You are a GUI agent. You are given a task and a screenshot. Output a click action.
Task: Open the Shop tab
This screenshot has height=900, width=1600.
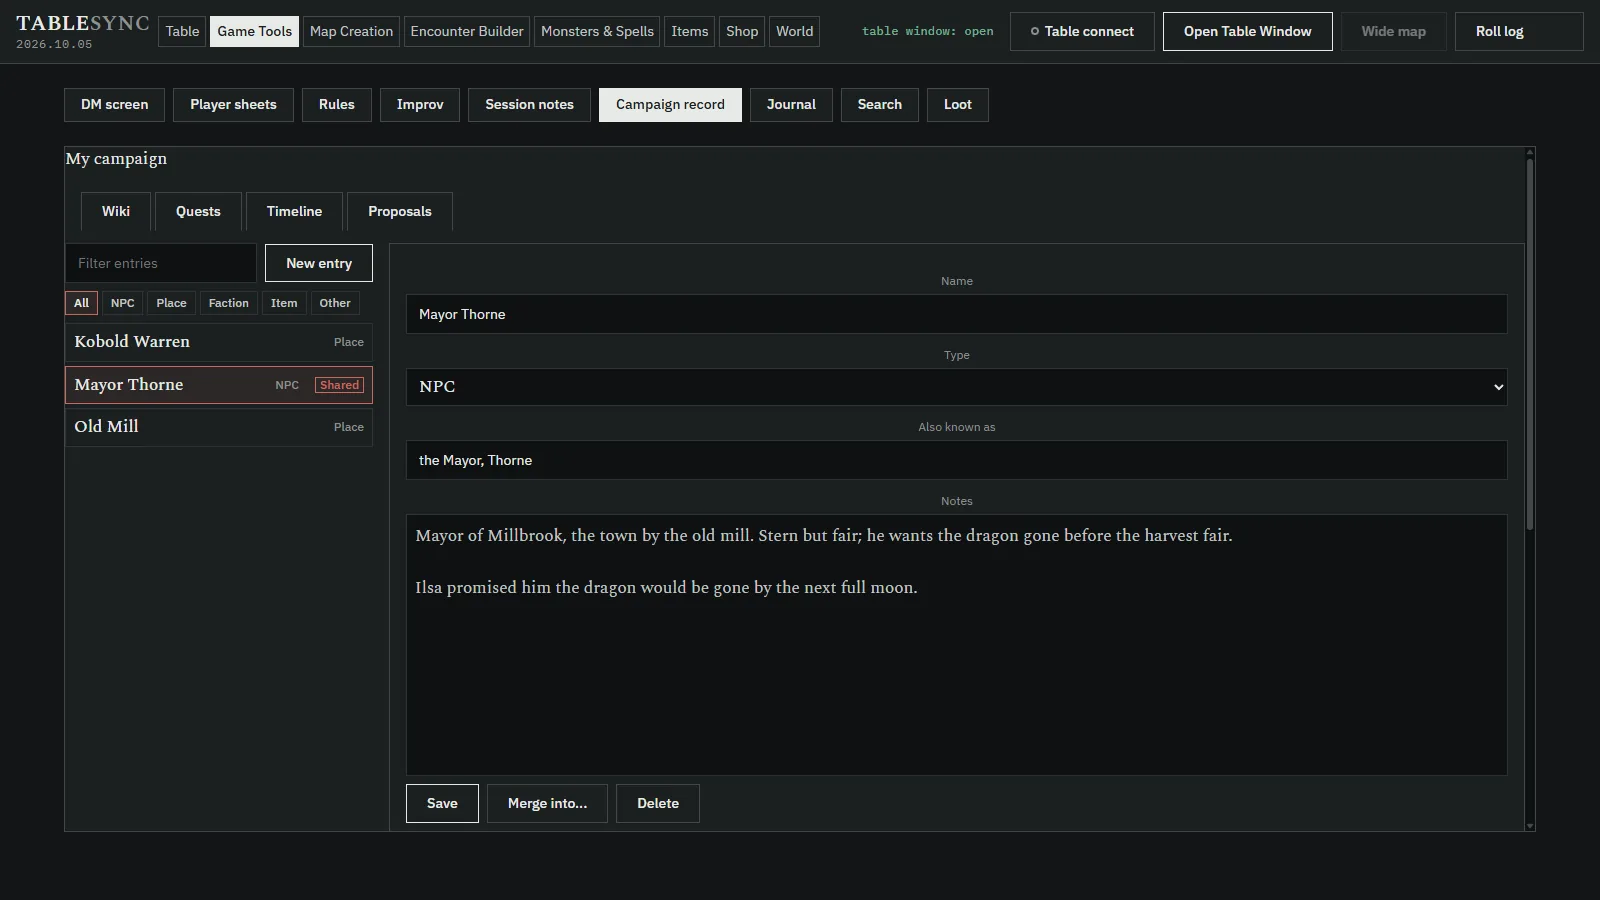tap(742, 31)
